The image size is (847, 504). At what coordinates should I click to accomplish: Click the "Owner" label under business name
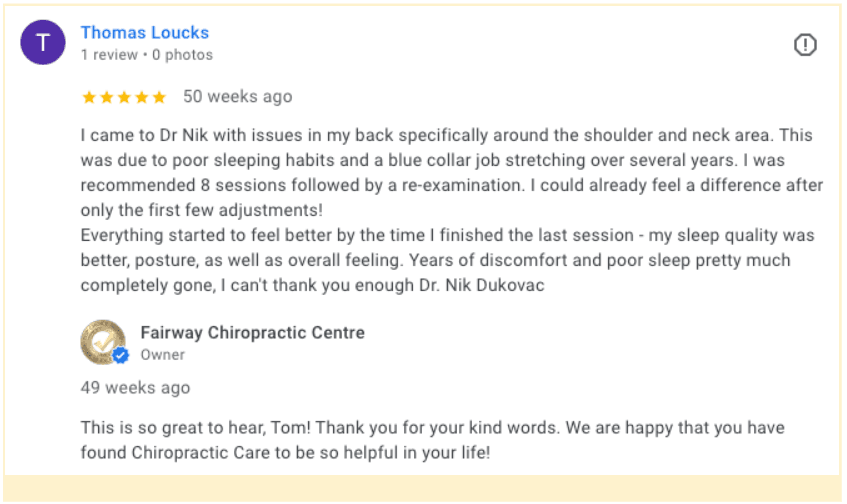163,354
